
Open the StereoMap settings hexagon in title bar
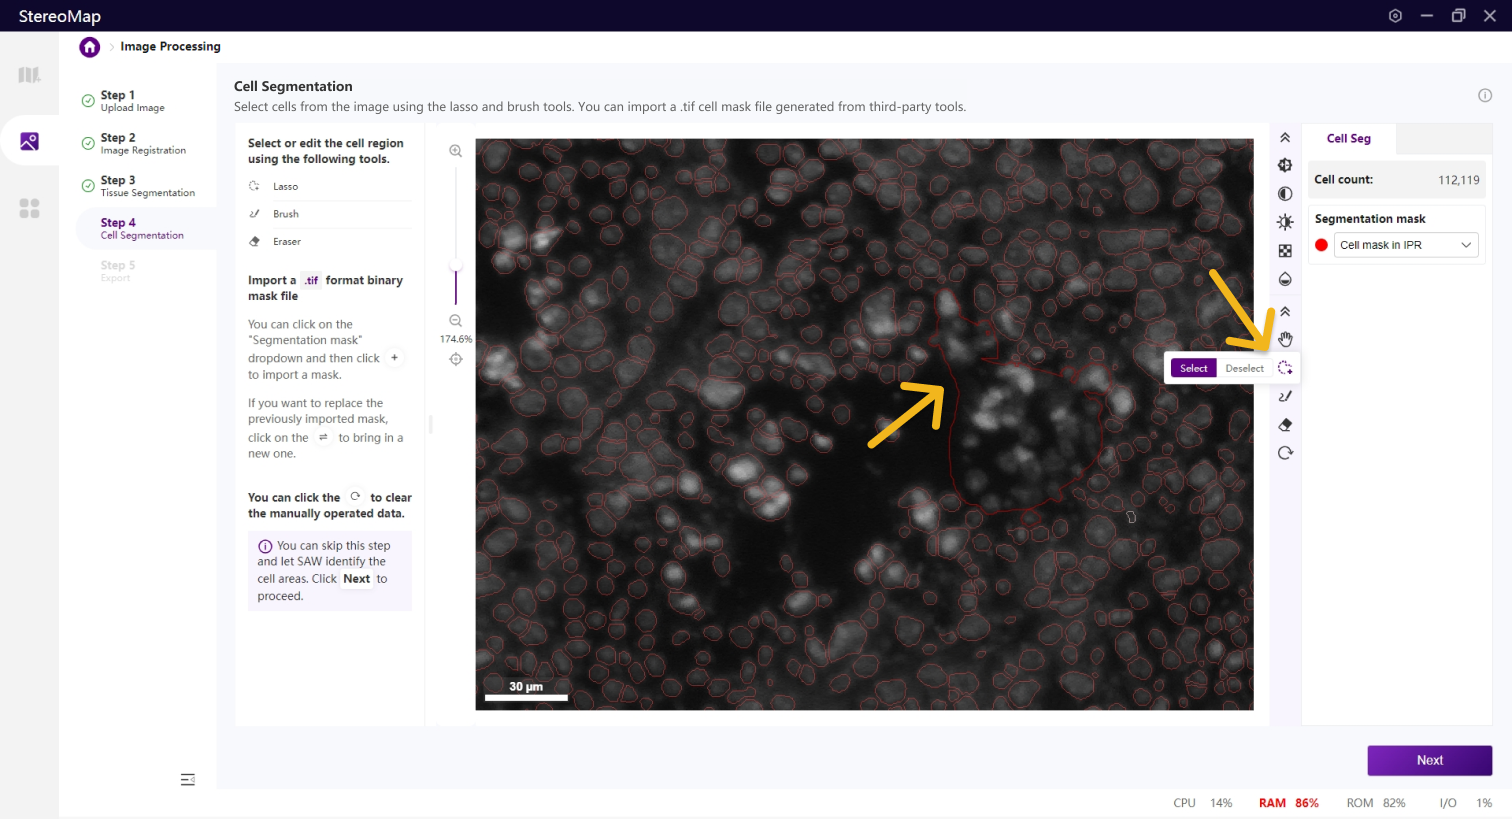(1395, 16)
